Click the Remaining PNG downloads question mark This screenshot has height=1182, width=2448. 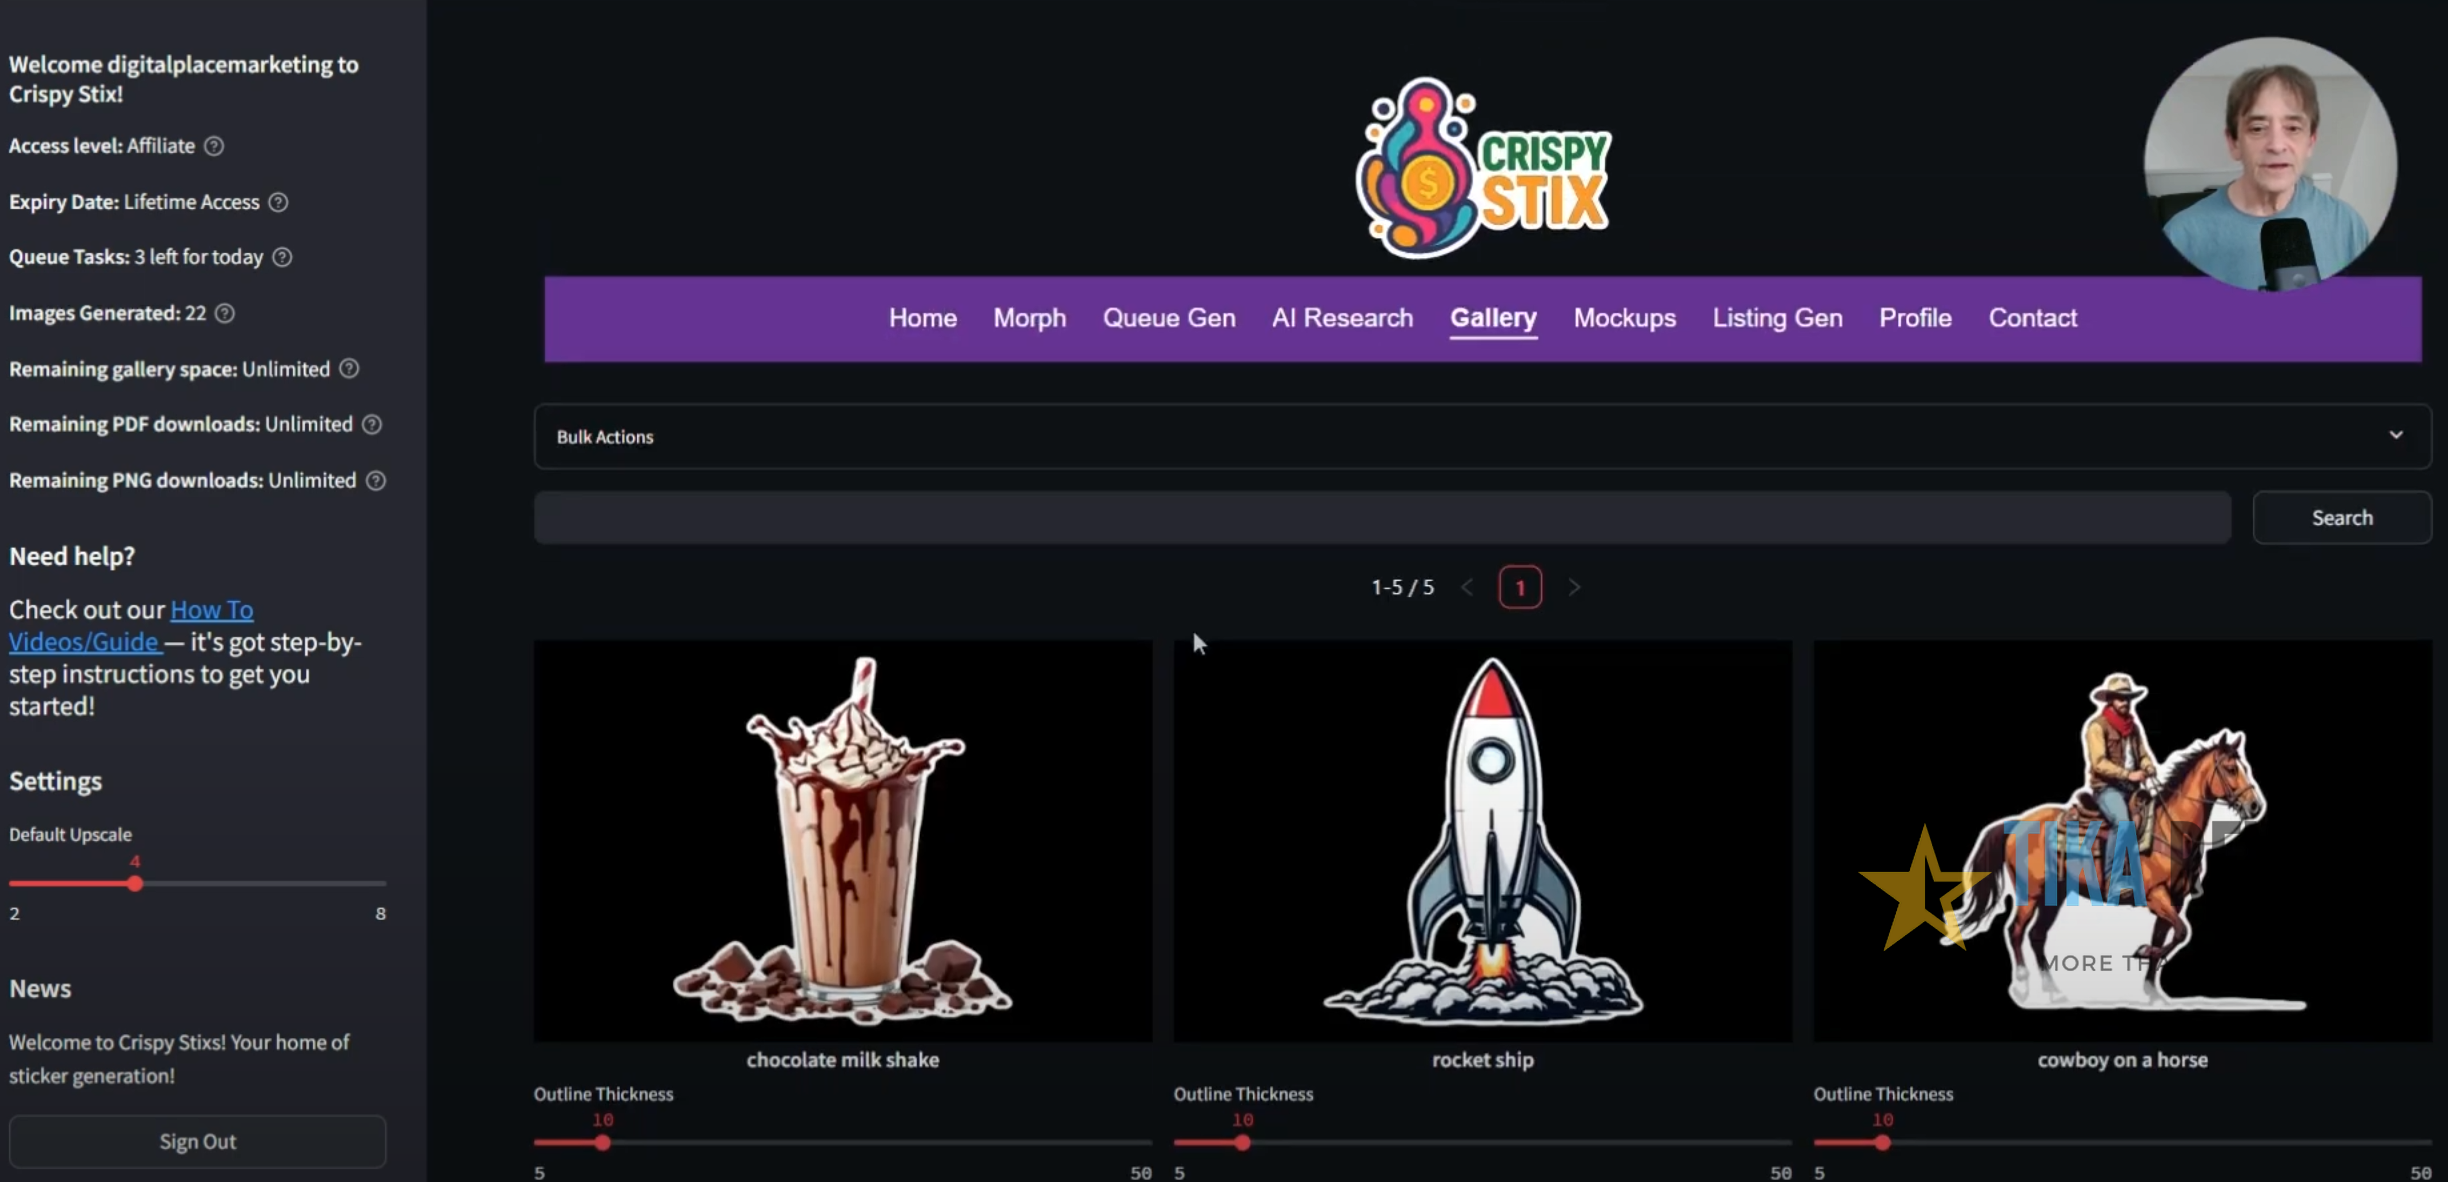[376, 481]
